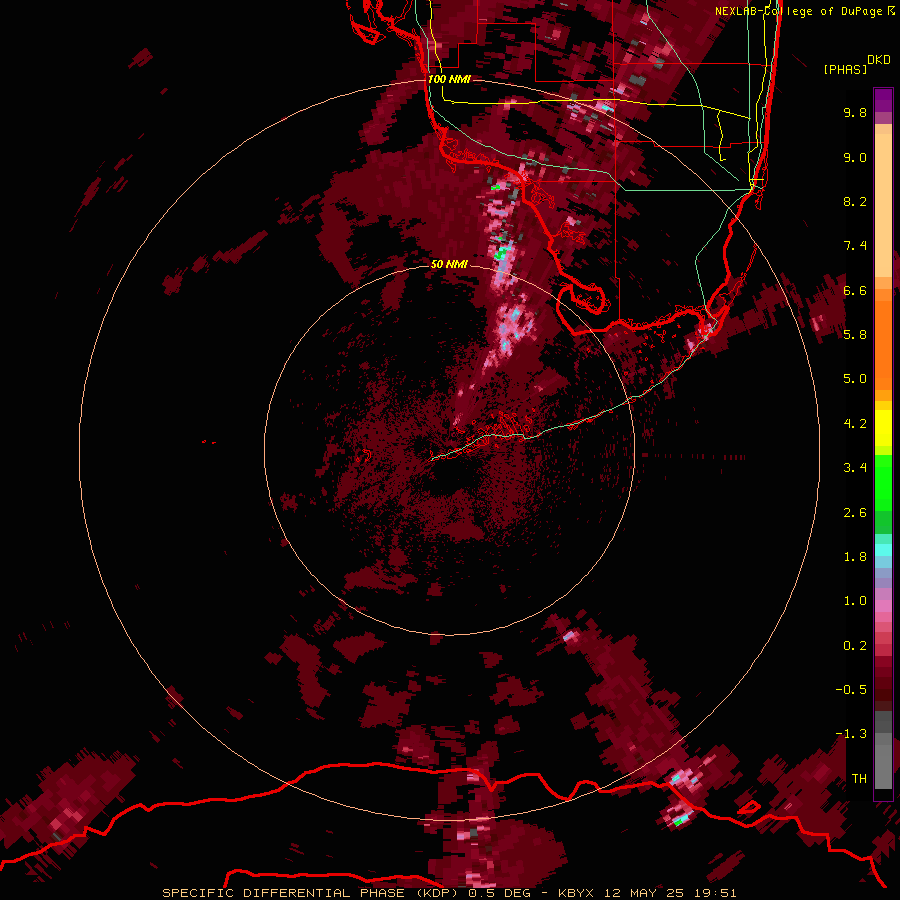Image resolution: width=900 pixels, height=900 pixels.
Task: Click the 8.2 value on the color scale
Action: click(855, 201)
